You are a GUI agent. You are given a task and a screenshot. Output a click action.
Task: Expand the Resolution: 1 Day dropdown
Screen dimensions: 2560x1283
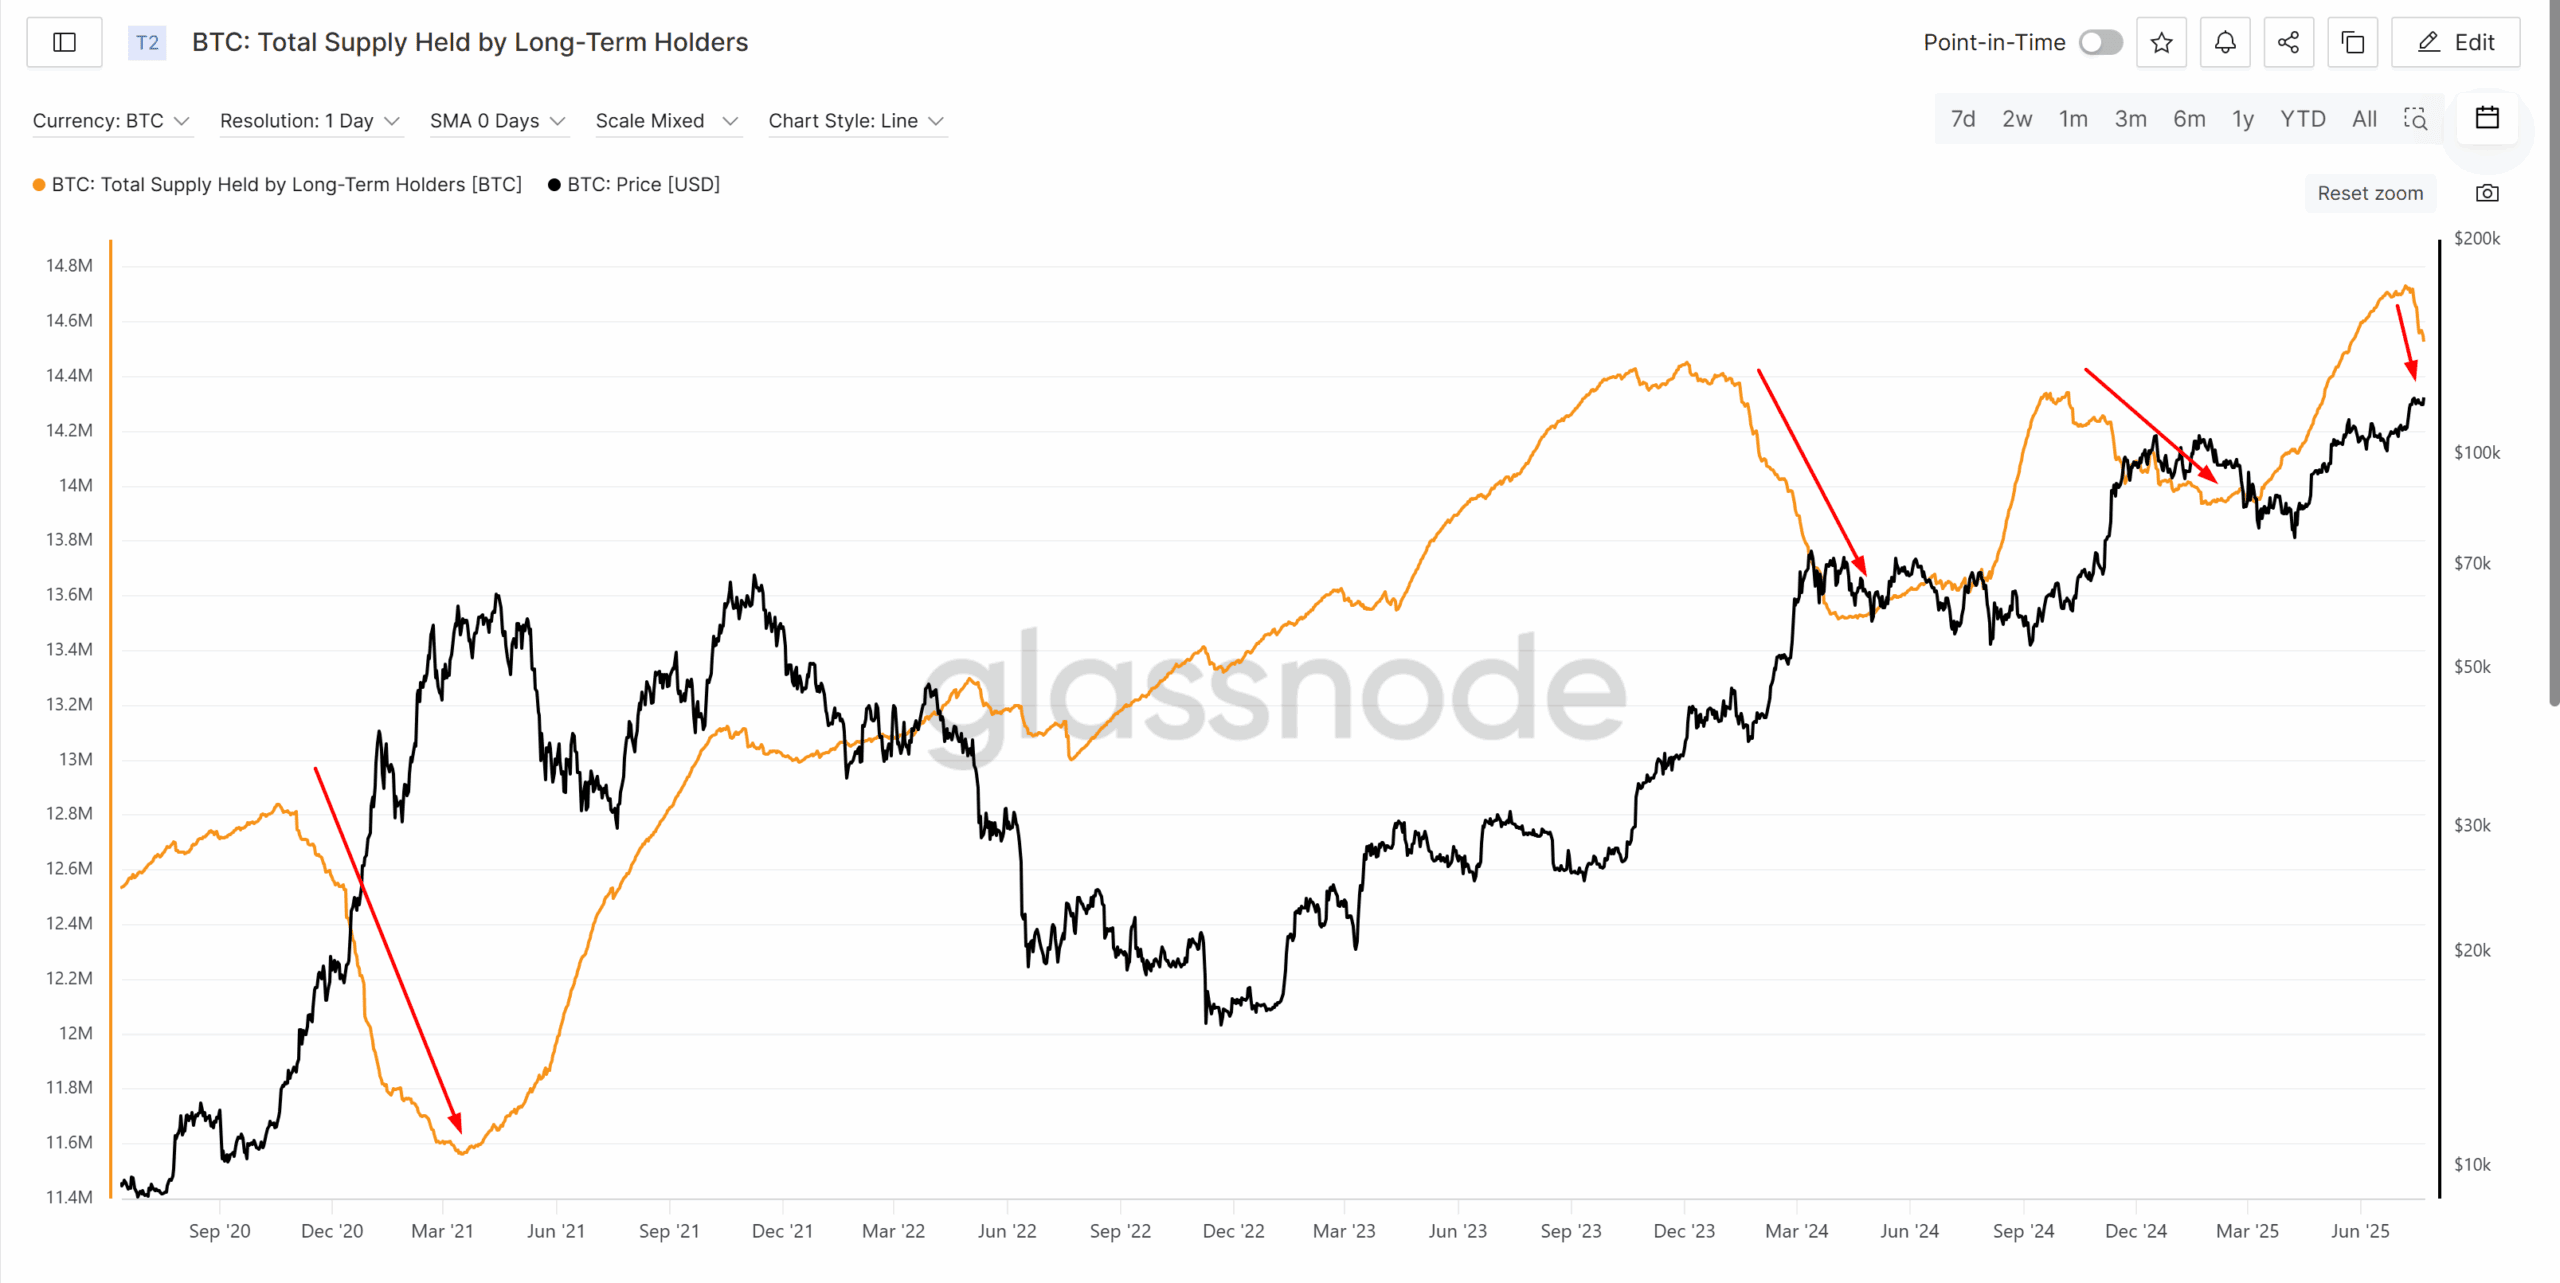point(310,121)
